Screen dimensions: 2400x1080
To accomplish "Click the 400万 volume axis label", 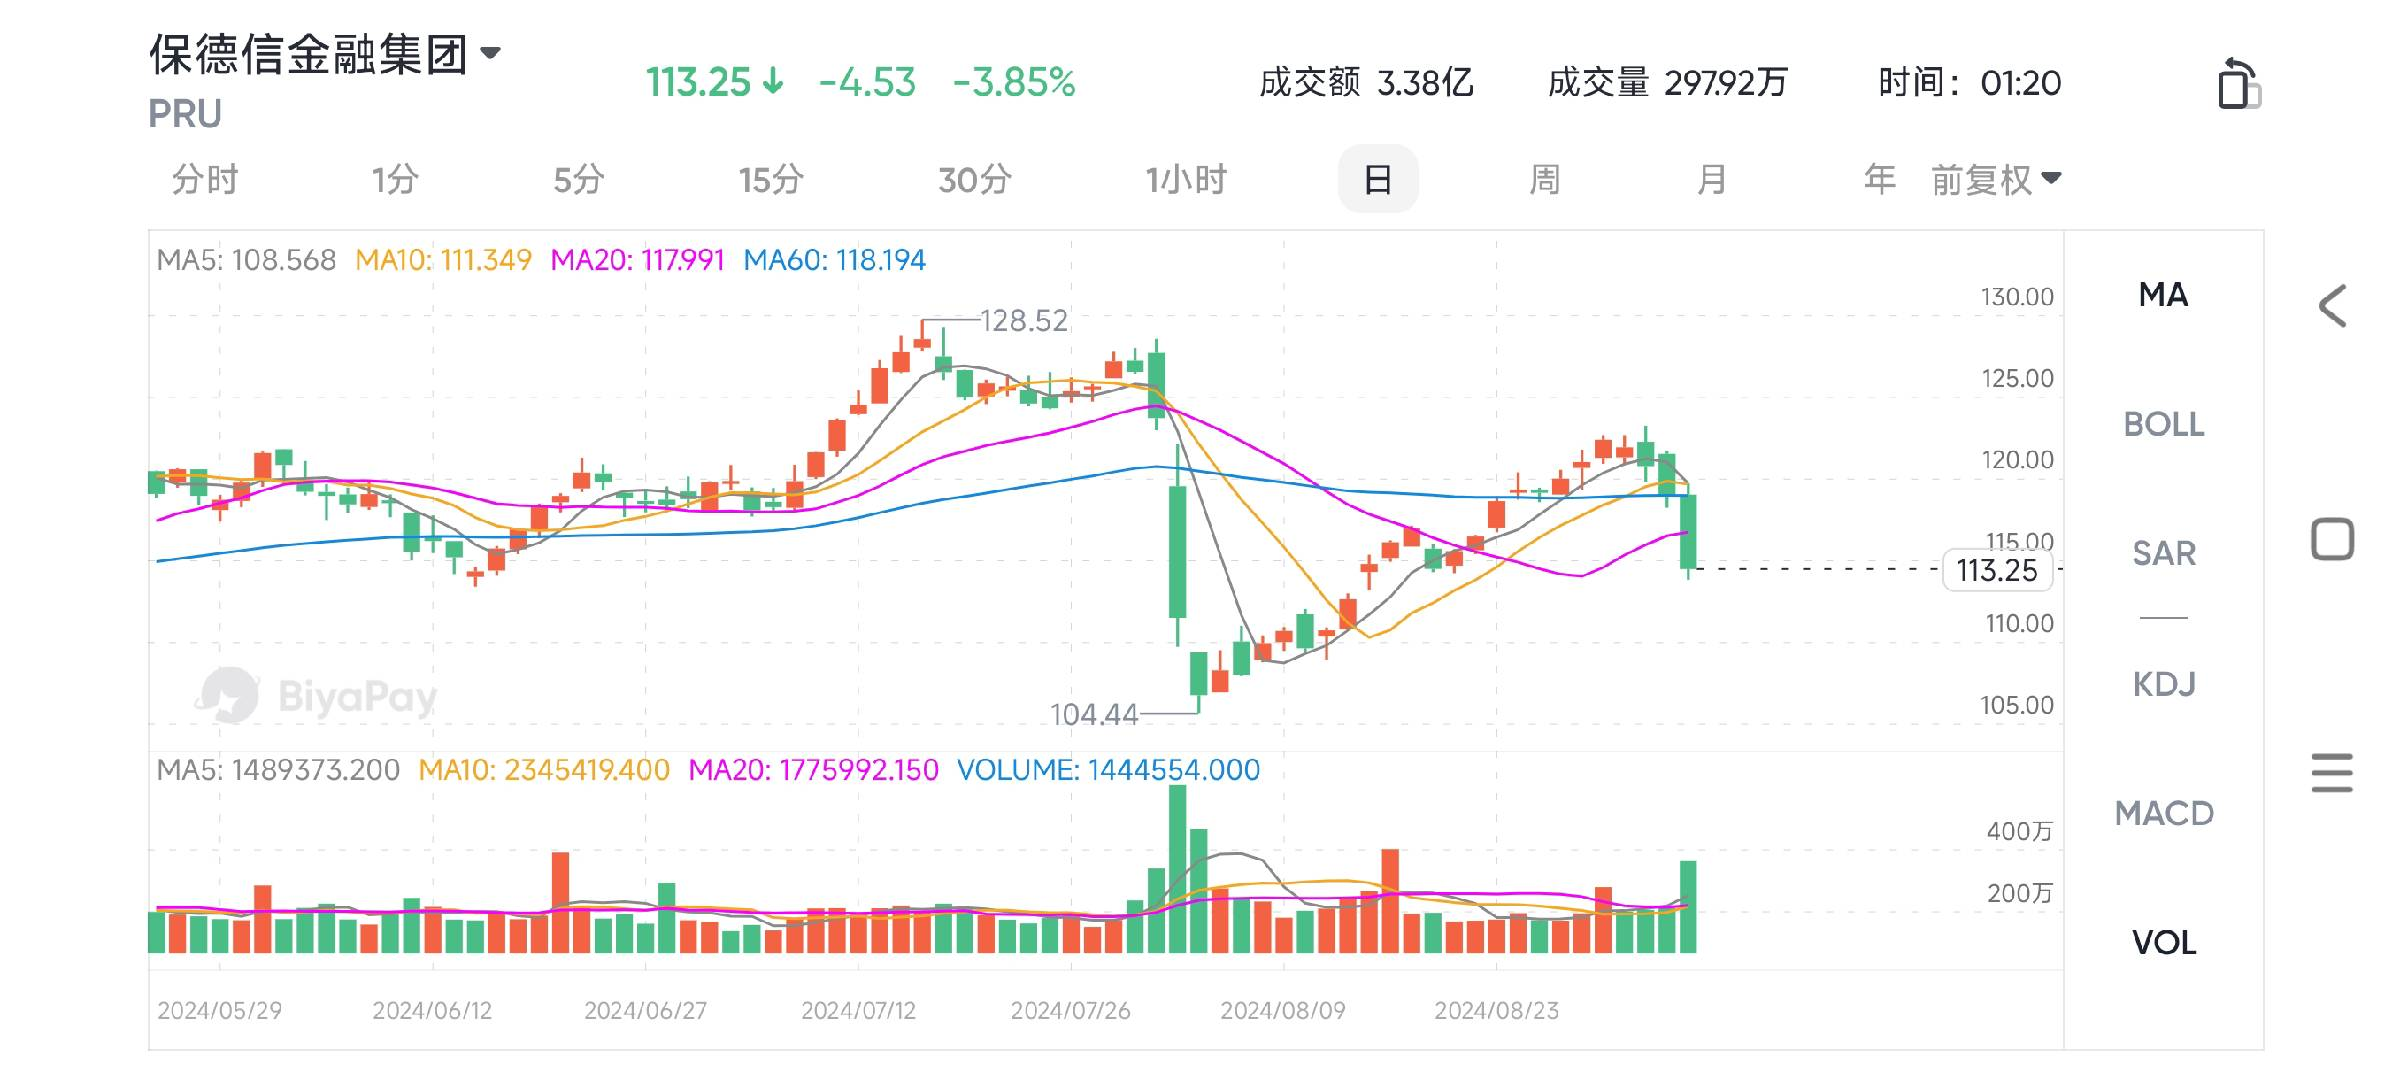I will coord(2019,831).
